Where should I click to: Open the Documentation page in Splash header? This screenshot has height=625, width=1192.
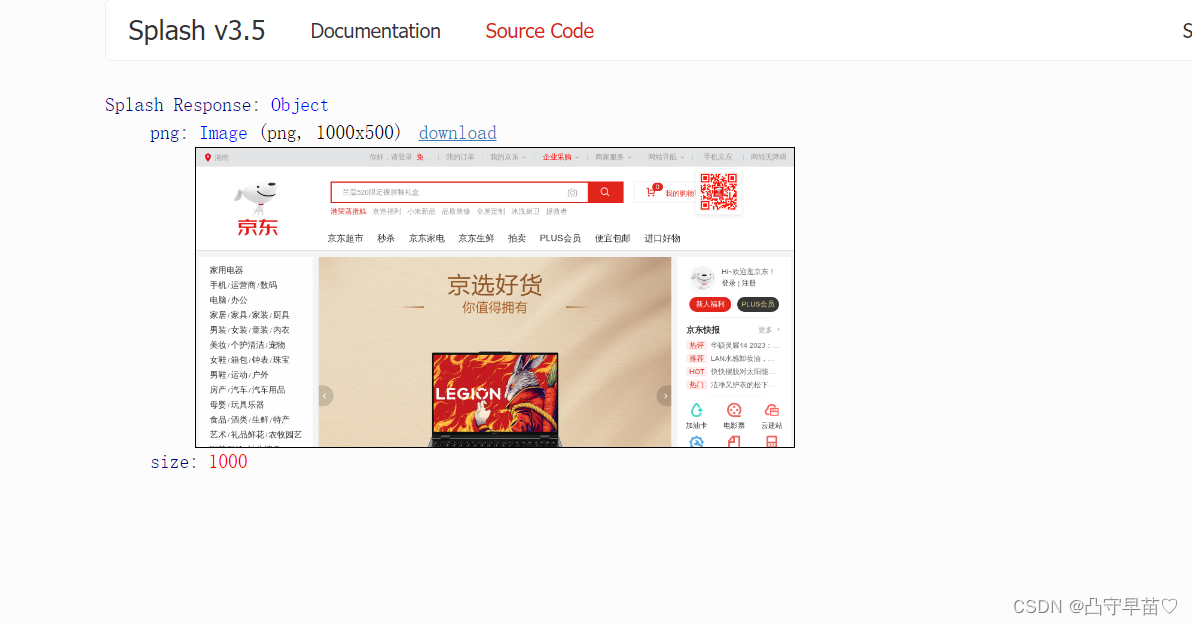[x=376, y=31]
